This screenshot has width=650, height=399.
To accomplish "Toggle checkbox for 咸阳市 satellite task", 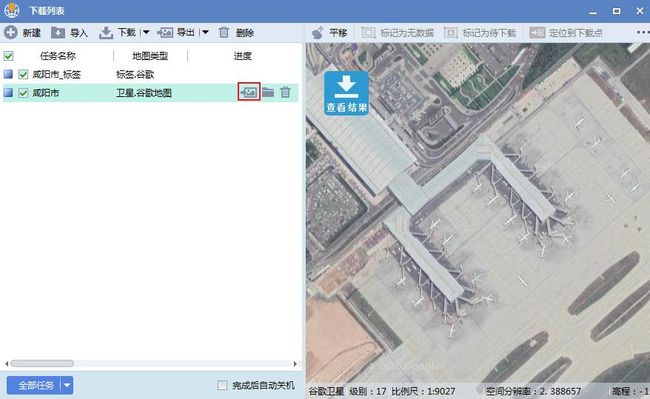I will [23, 92].
